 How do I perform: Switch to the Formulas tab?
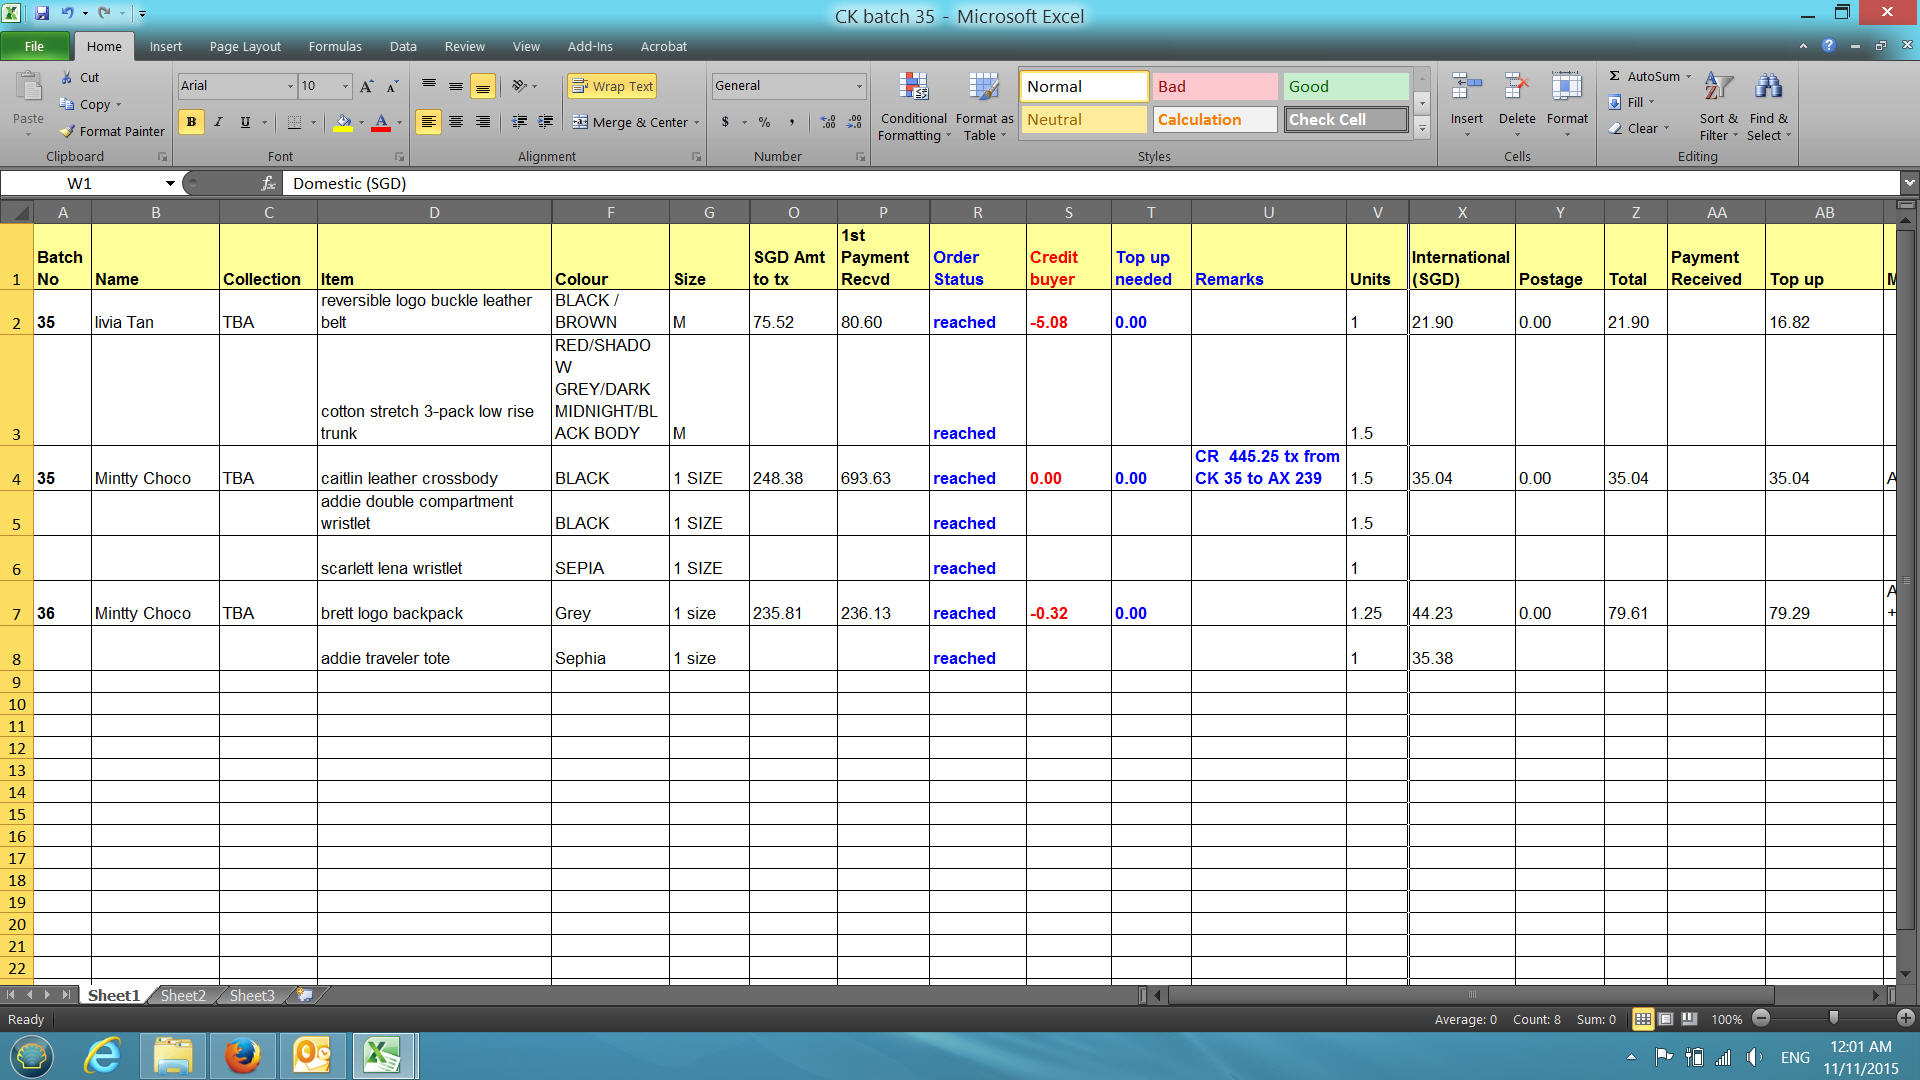[x=335, y=46]
